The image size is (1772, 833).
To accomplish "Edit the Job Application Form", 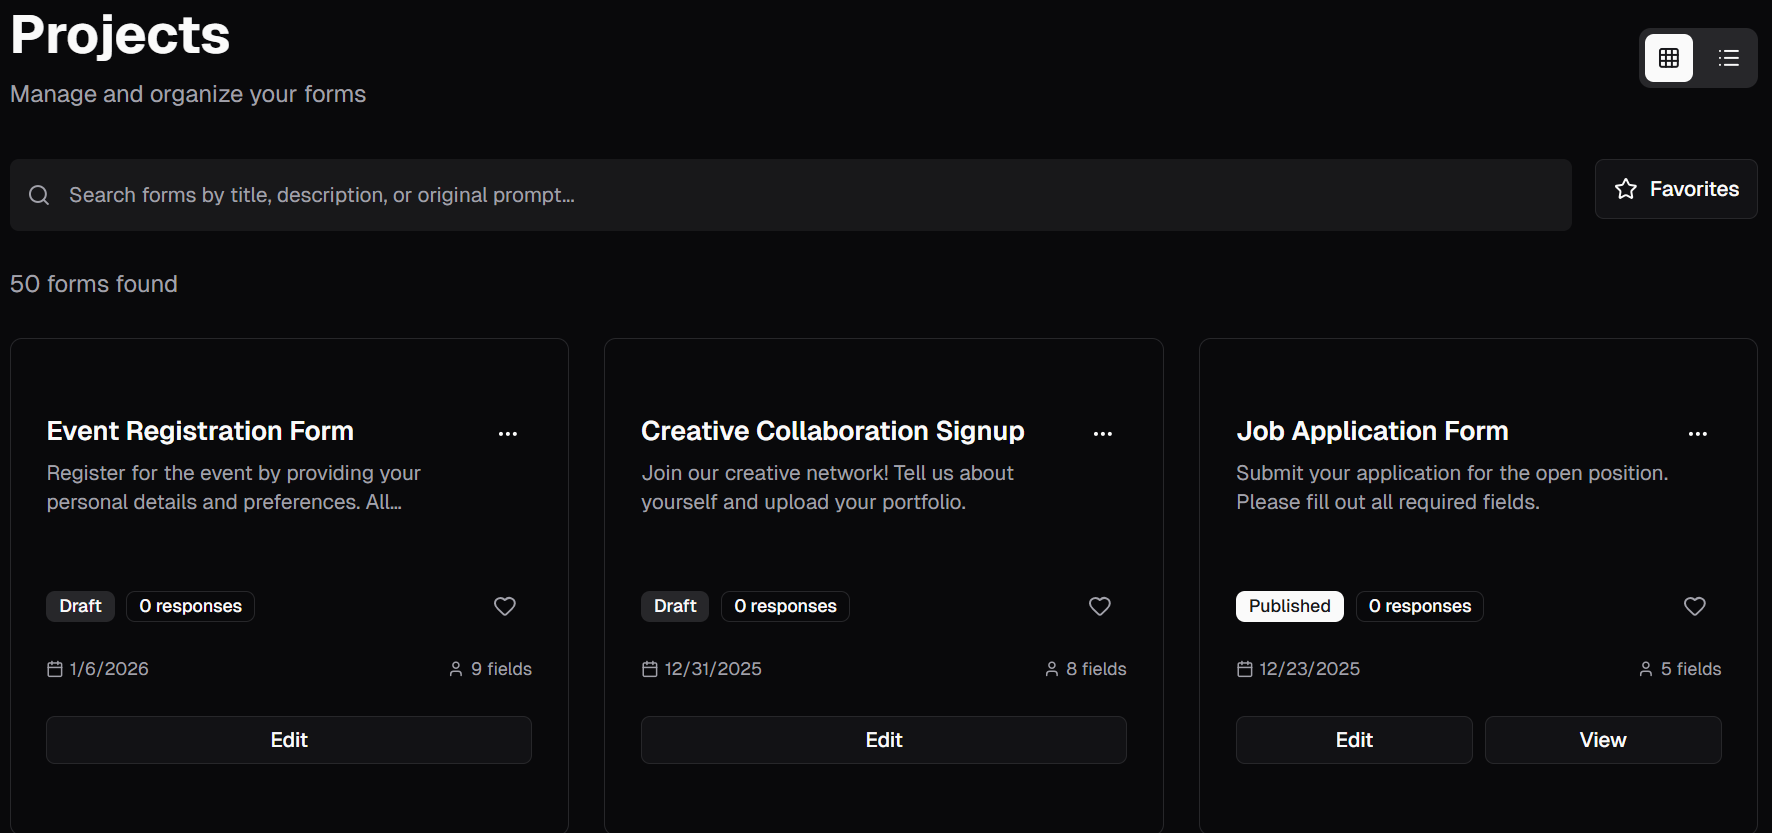I will (1354, 740).
